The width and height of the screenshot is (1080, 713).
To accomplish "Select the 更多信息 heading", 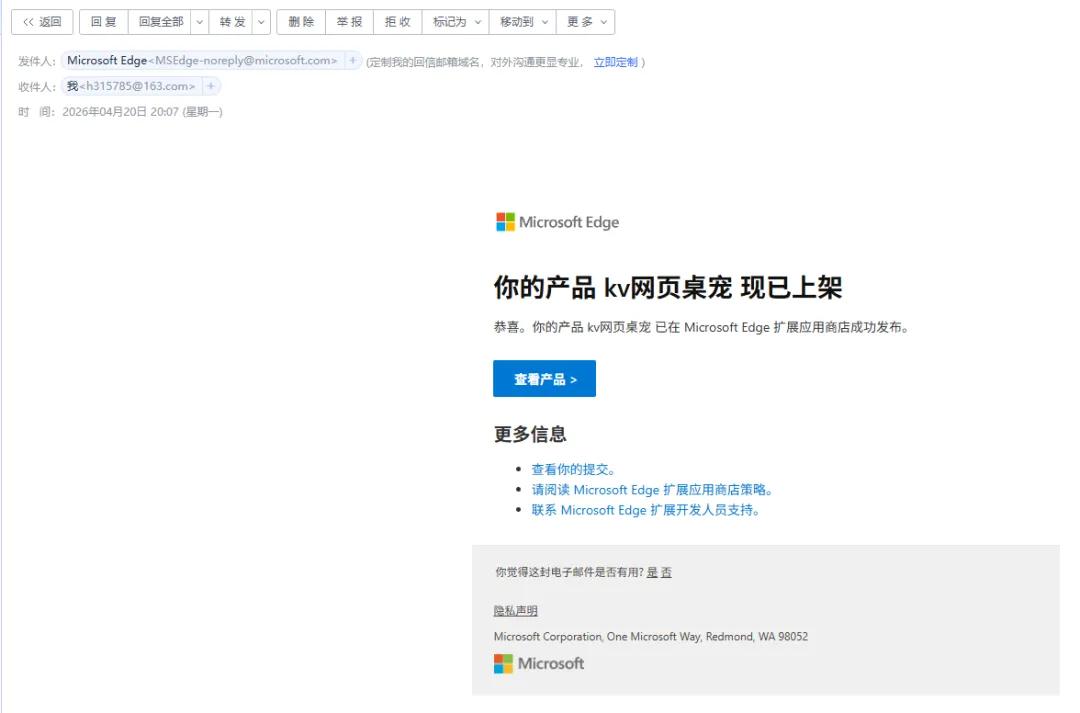I will 530,434.
